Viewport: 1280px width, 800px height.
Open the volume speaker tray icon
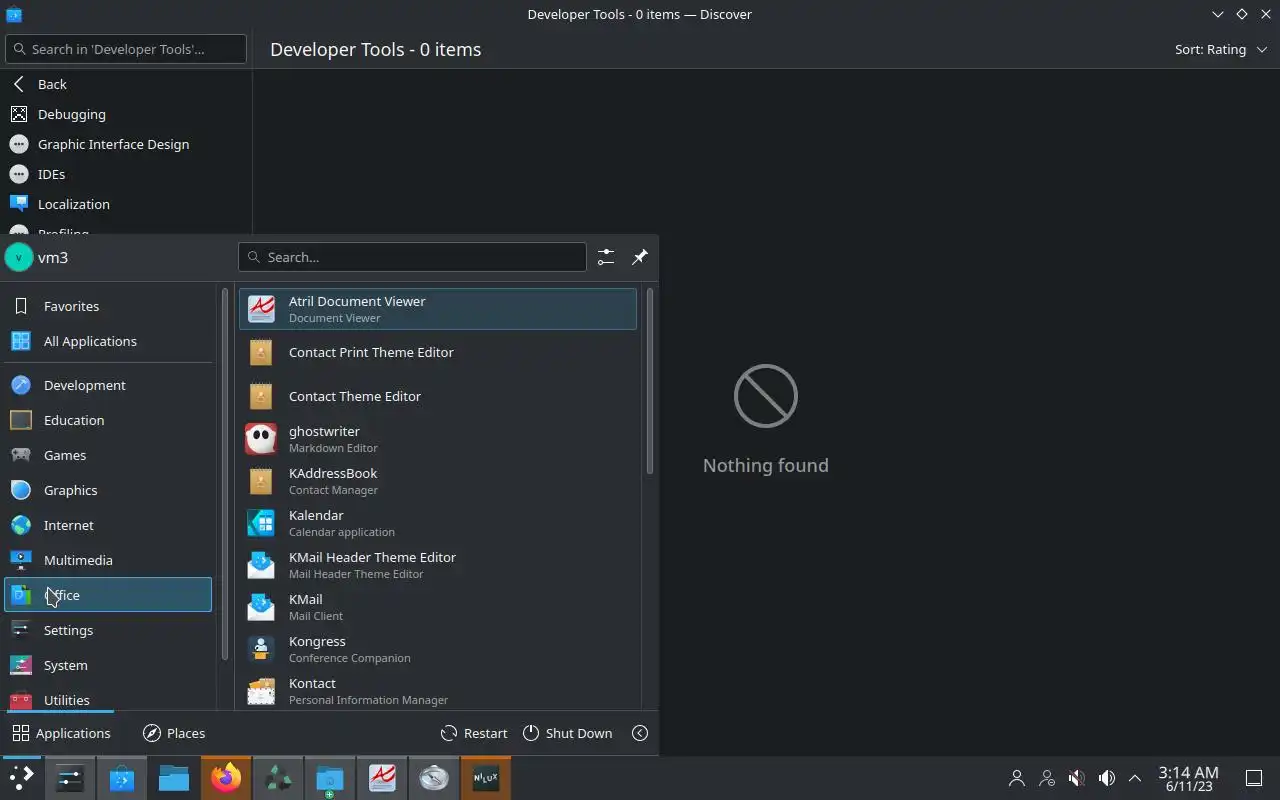1107,777
